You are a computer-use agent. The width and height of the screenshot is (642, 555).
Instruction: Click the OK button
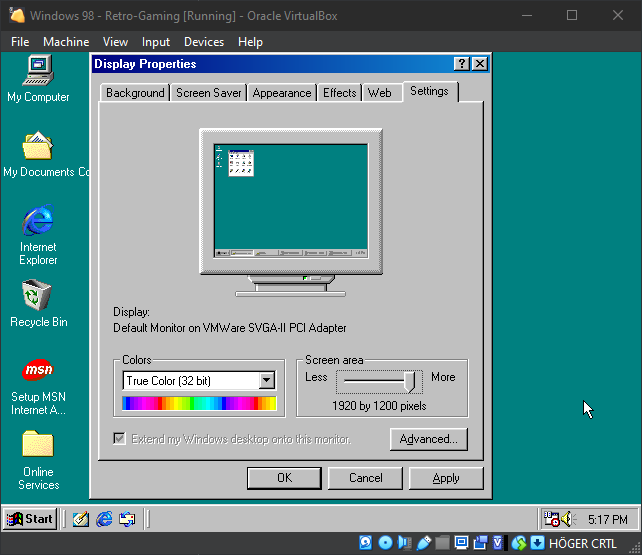tap(284, 478)
